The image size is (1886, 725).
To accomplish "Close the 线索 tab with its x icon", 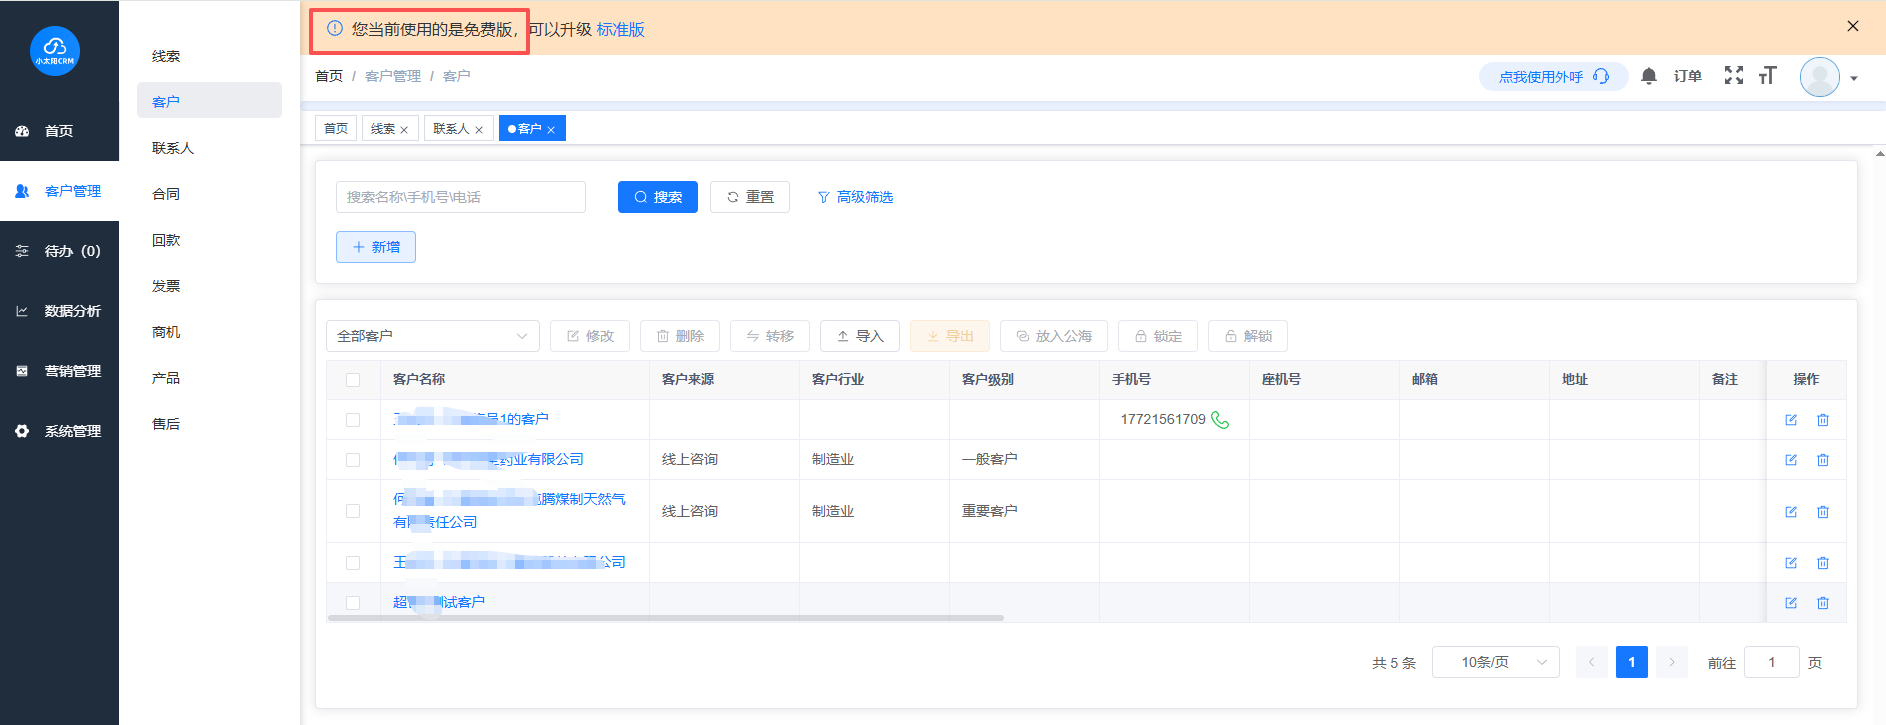I will (x=404, y=130).
